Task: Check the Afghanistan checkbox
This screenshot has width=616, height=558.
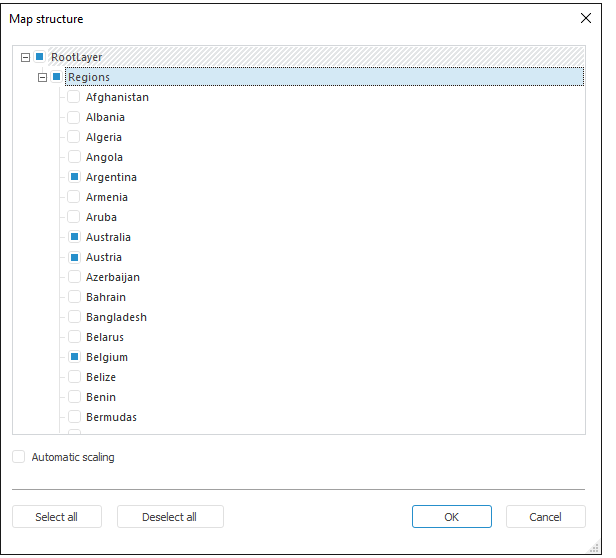Action: coord(74,97)
